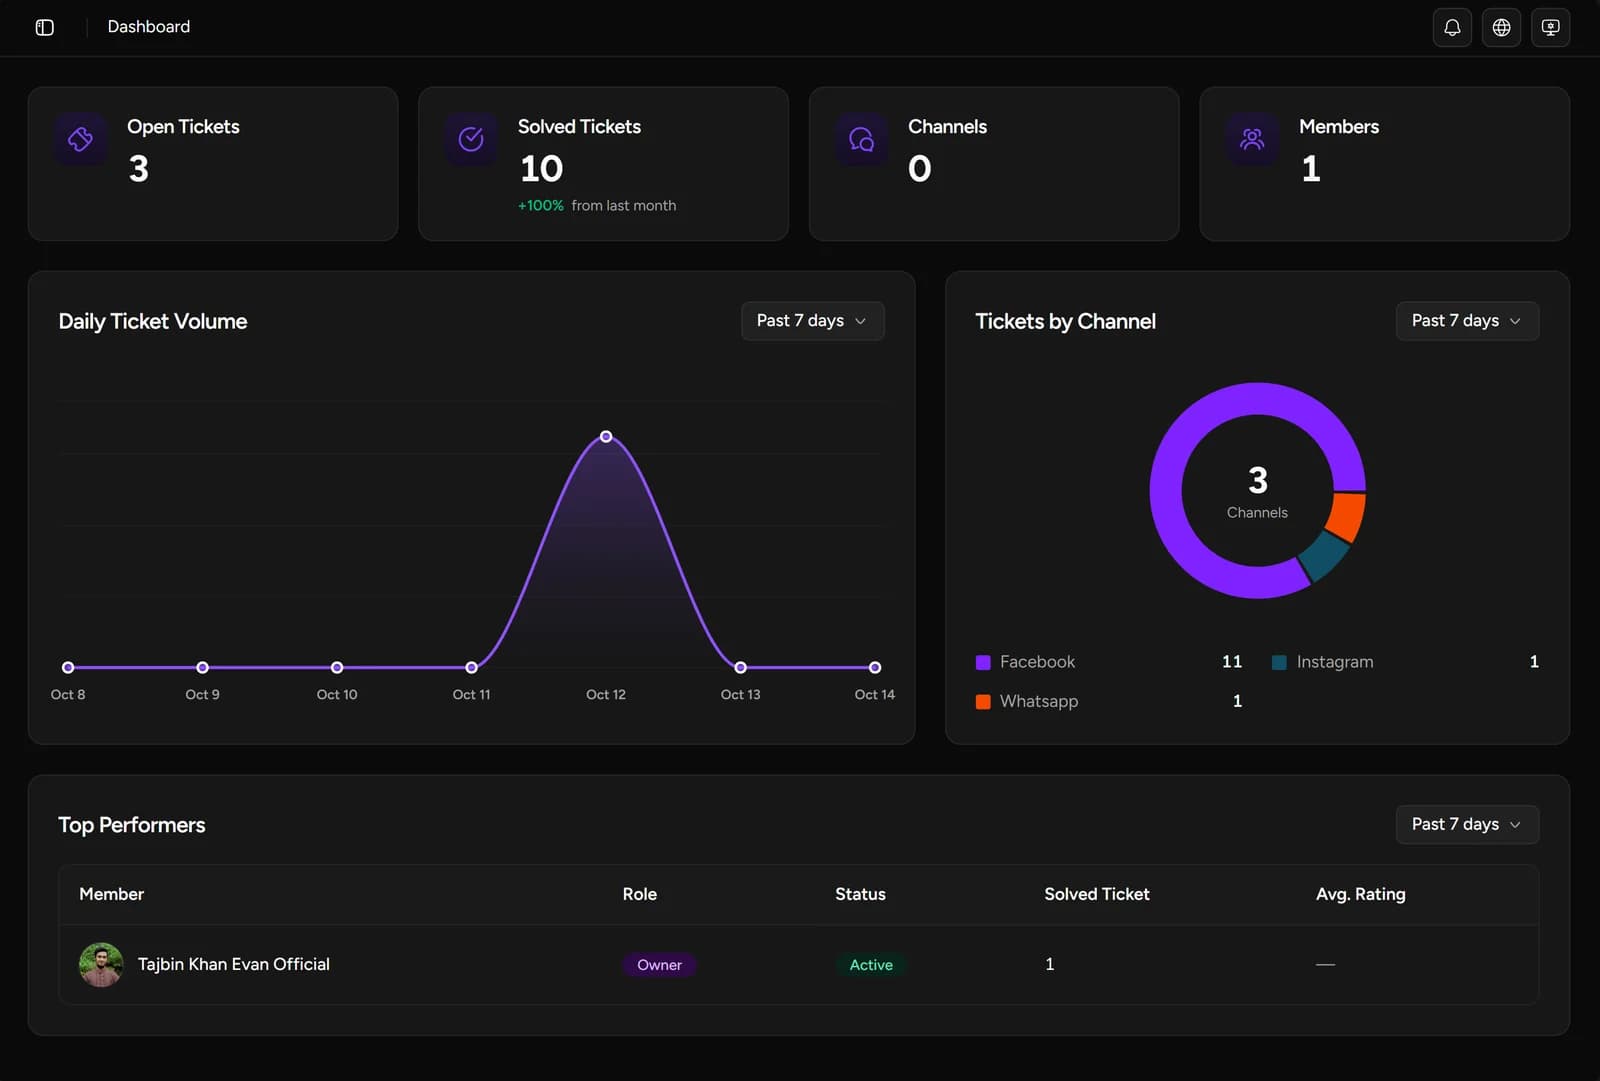This screenshot has width=1600, height=1081.
Task: Click the Avg. Rating column header
Action: point(1361,894)
